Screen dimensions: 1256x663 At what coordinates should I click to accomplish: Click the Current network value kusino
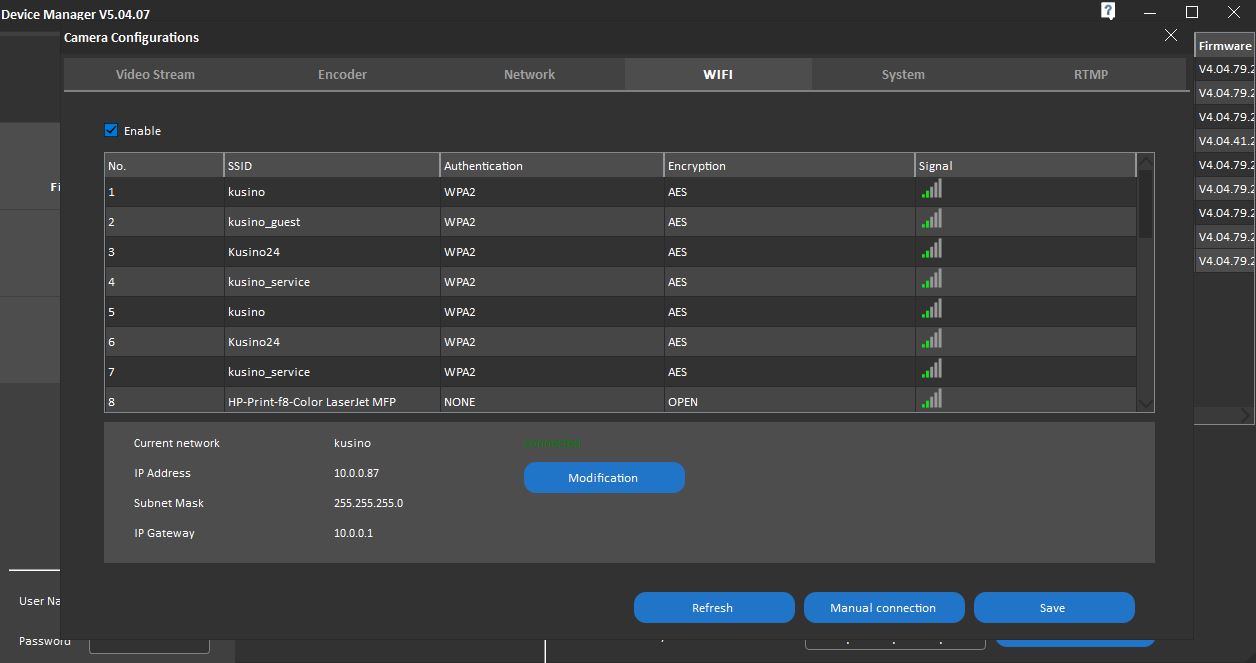pyautogui.click(x=352, y=443)
